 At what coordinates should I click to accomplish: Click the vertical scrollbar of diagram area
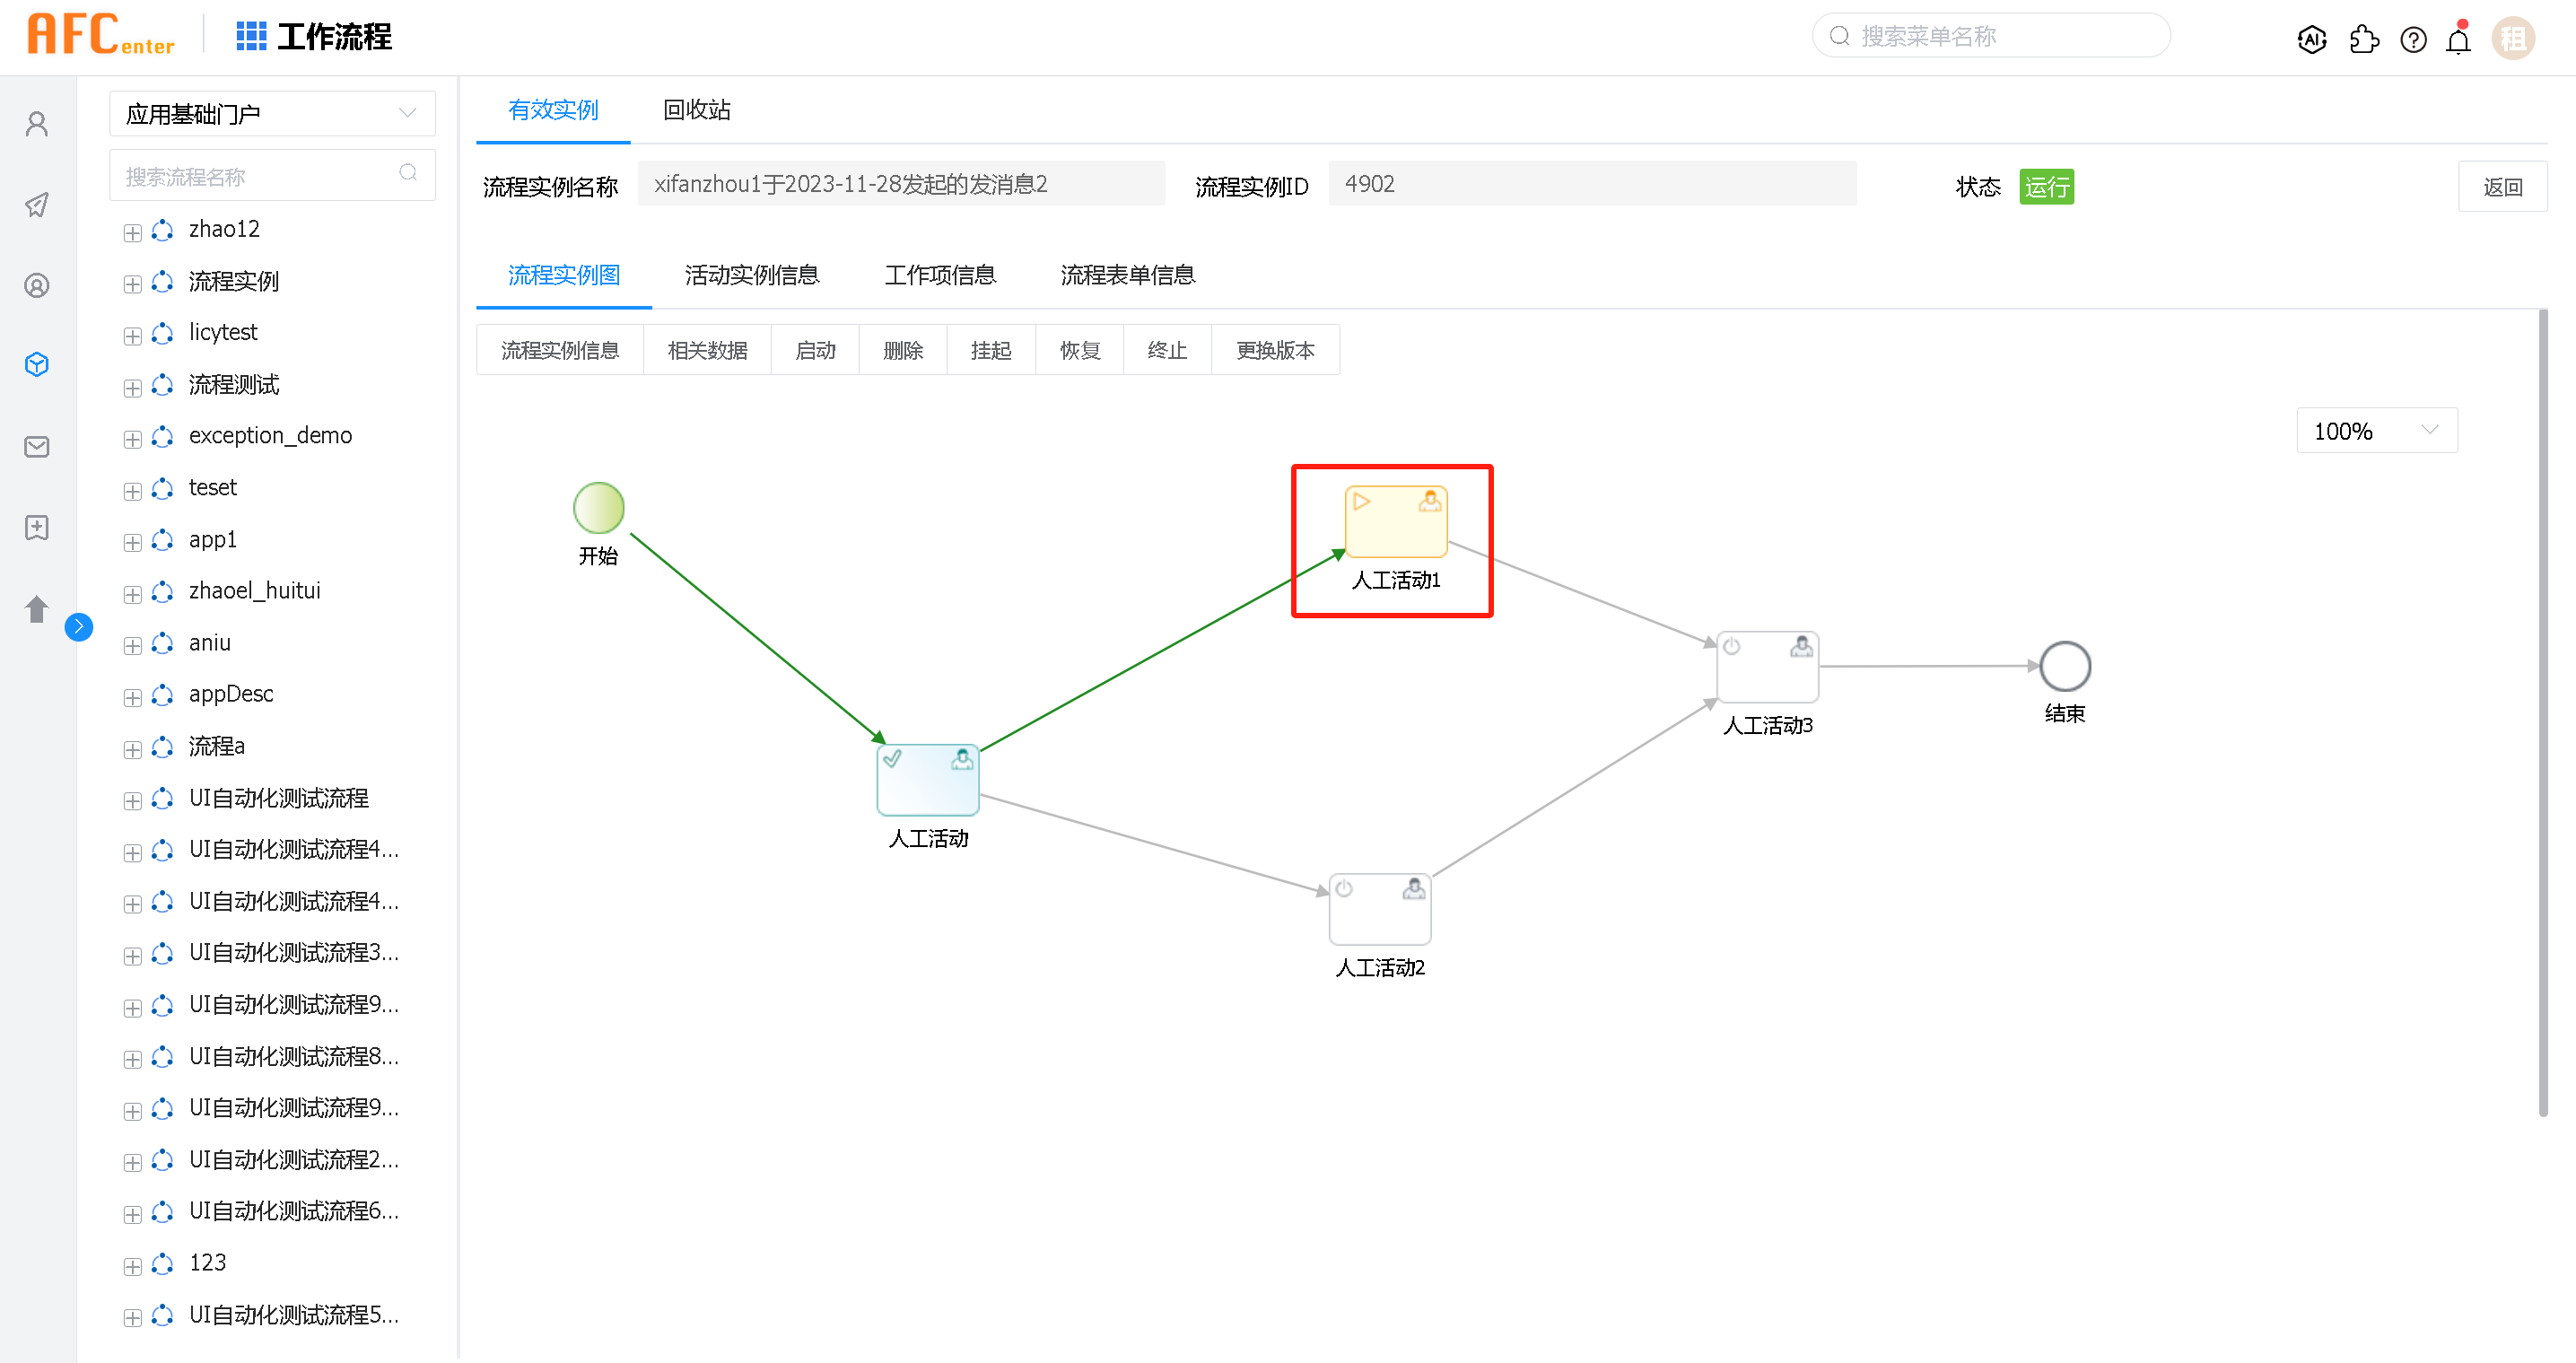2542,712
